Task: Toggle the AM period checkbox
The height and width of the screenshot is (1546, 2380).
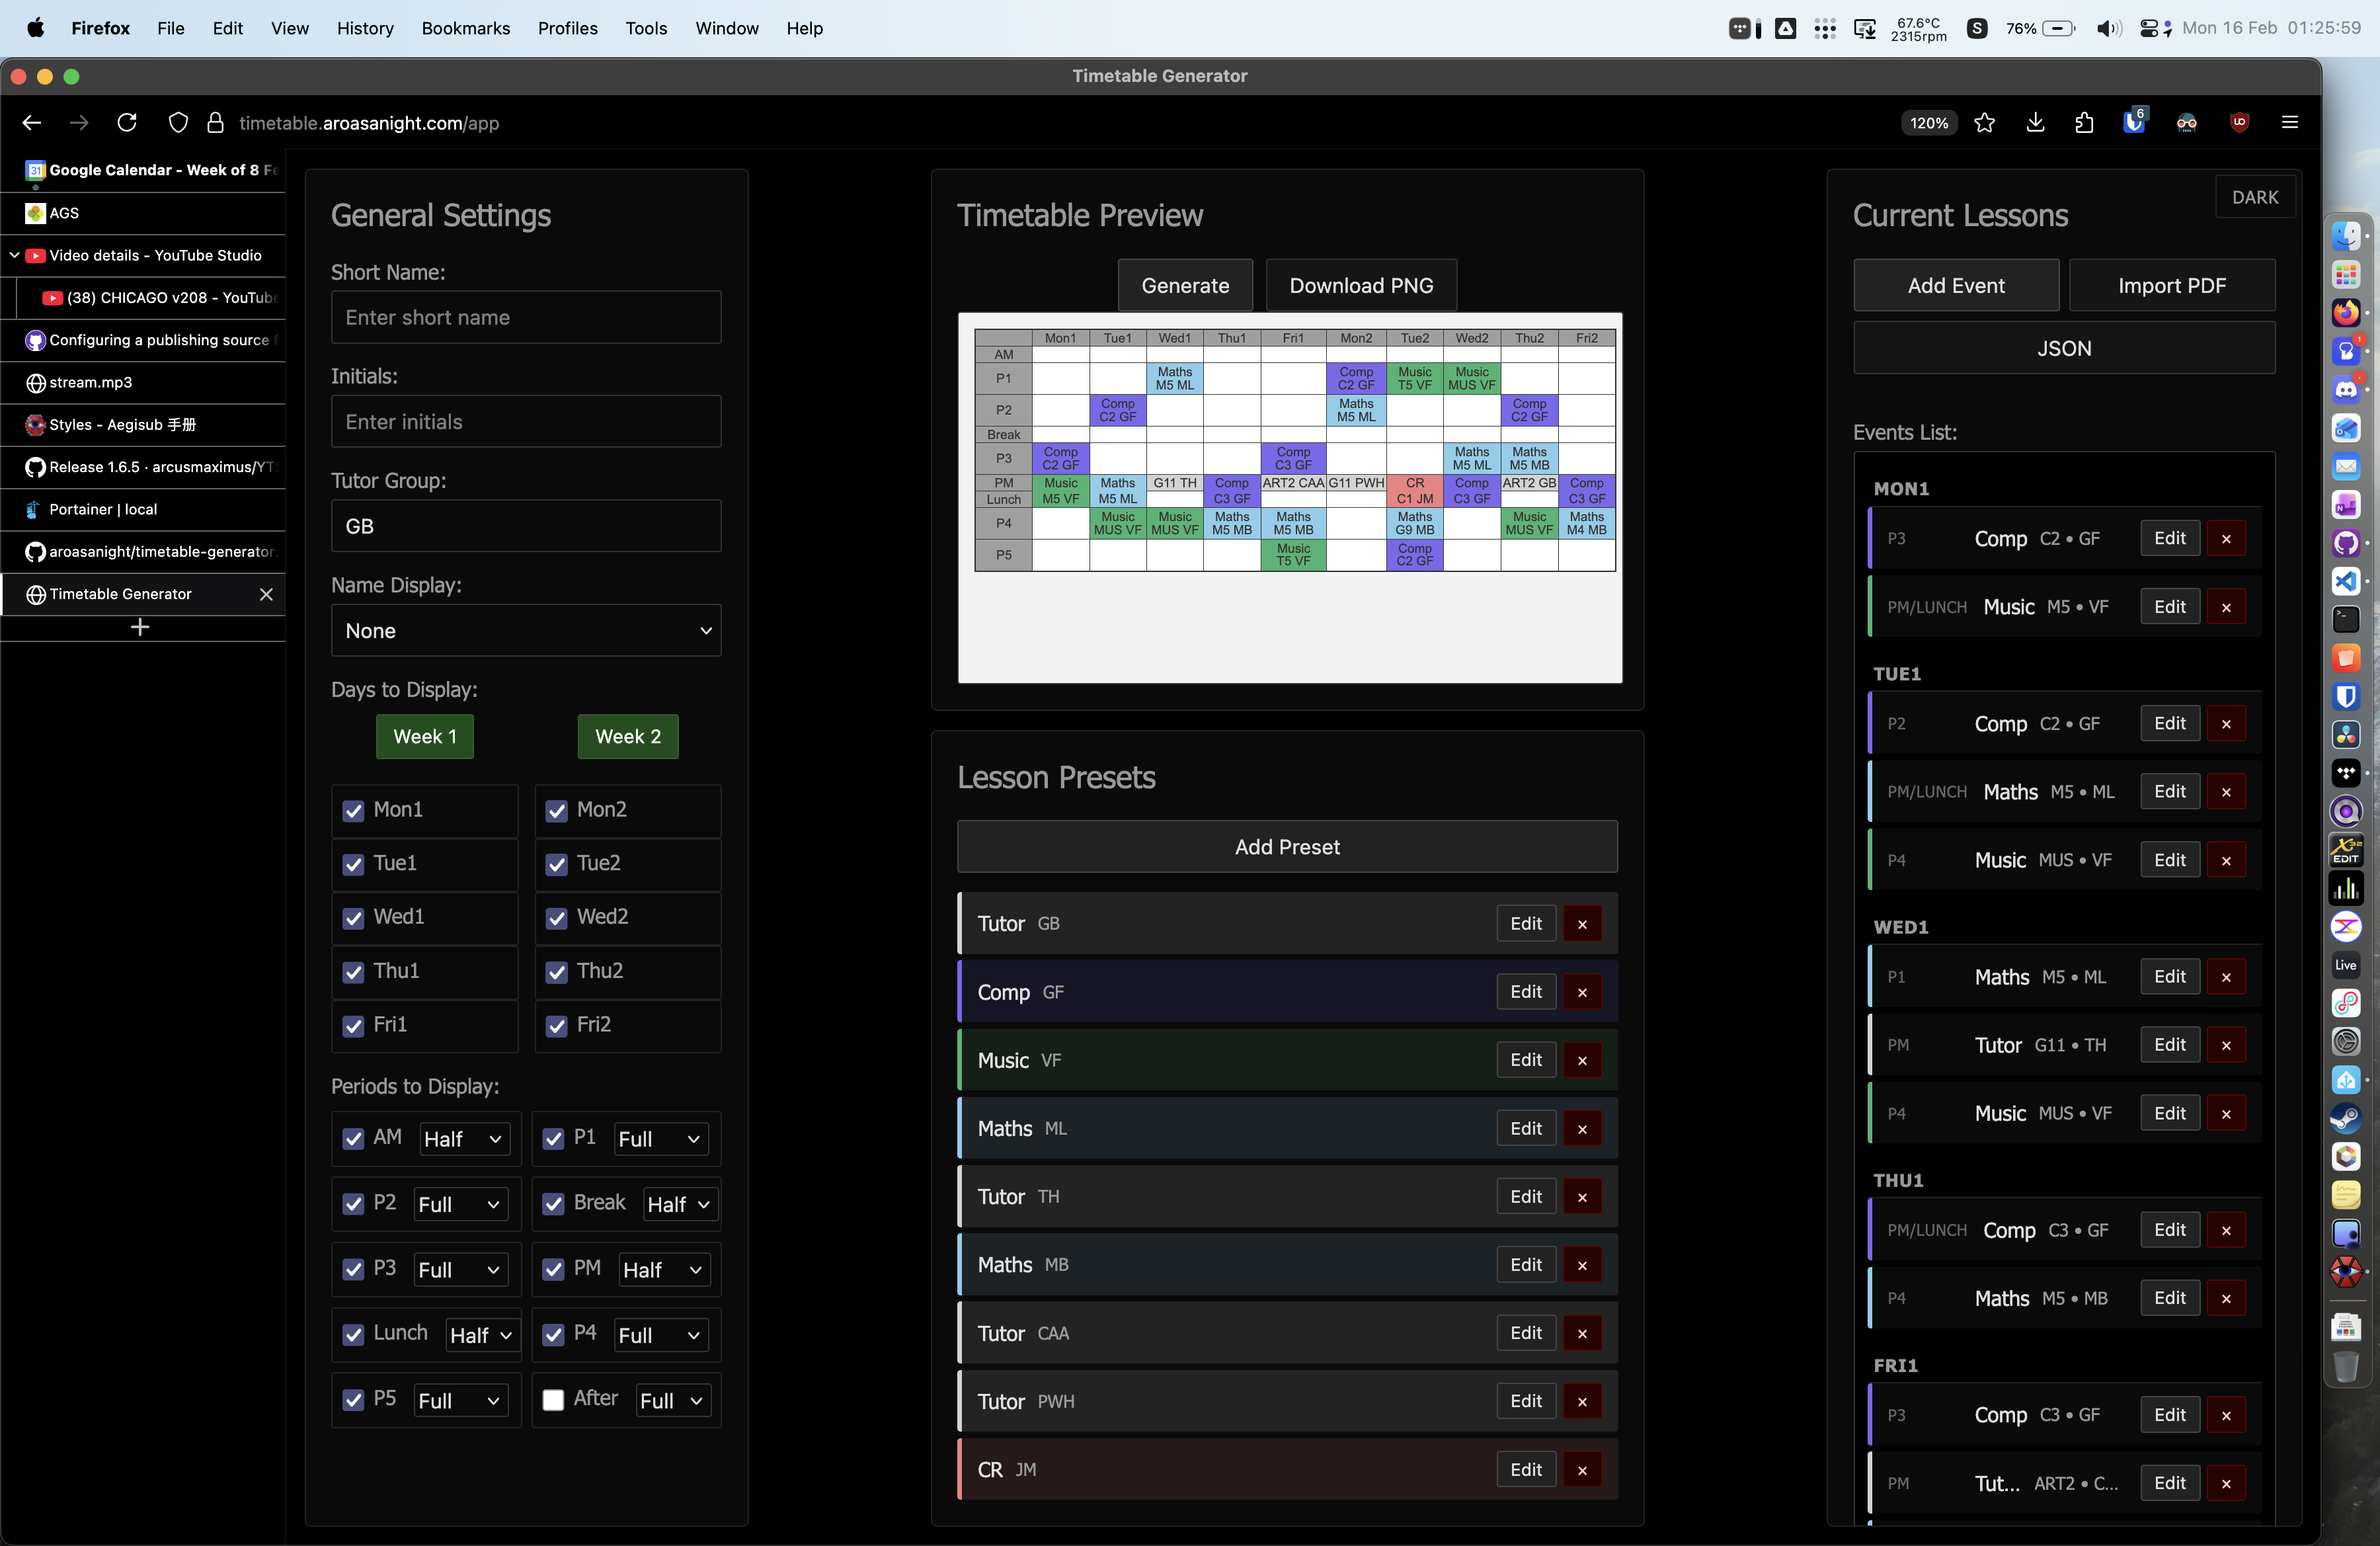Action: tap(353, 1139)
